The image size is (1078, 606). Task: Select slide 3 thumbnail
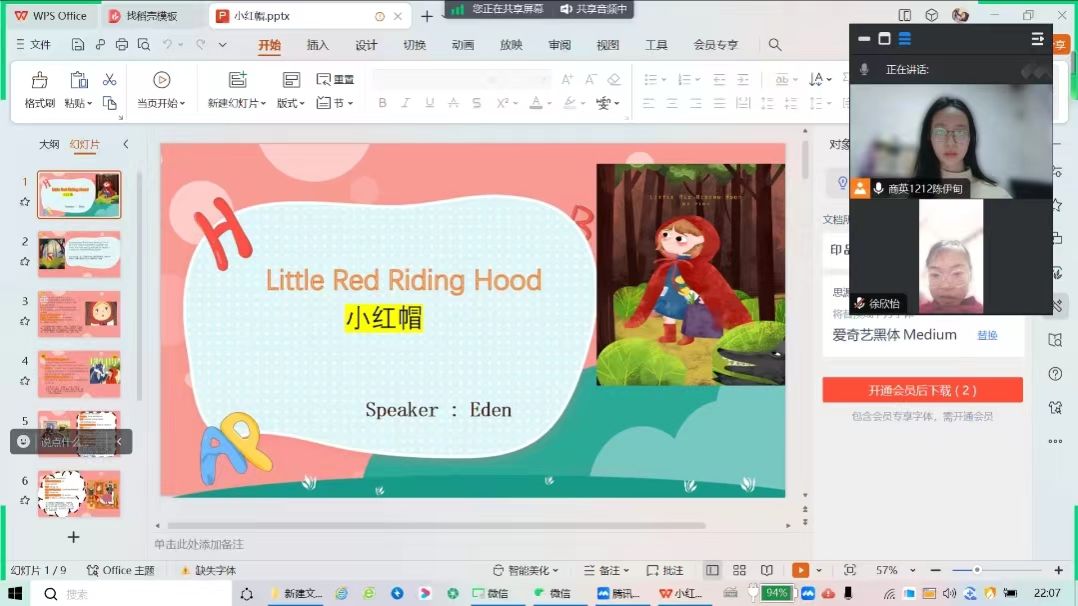(x=79, y=314)
